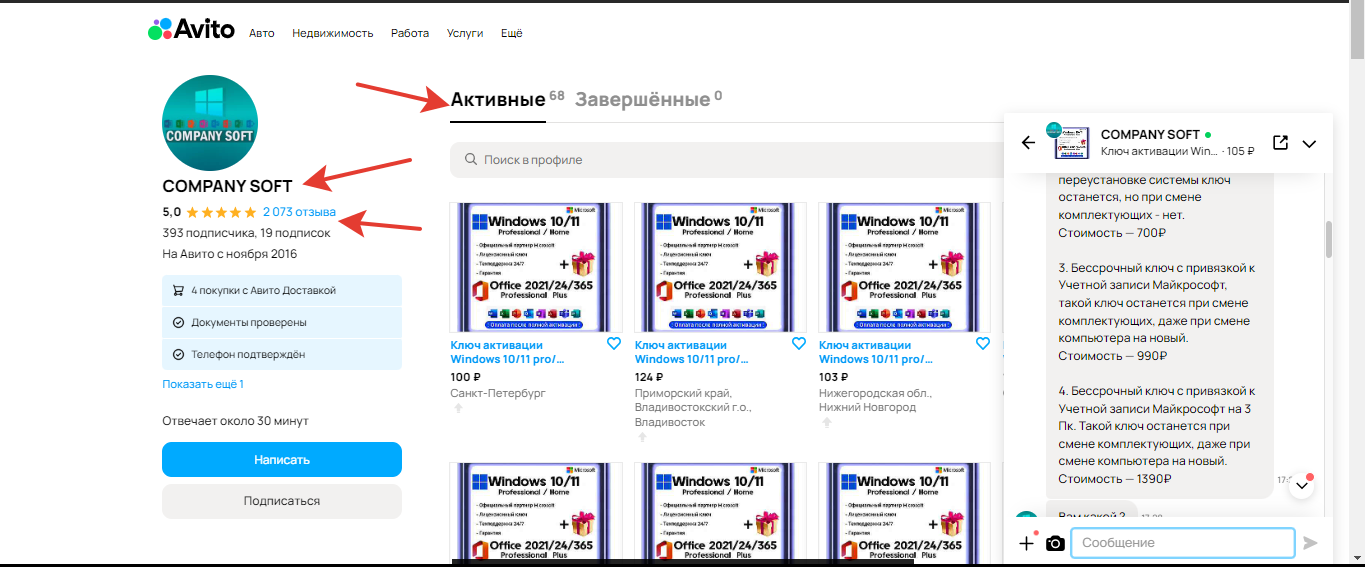Click the camera icon to attach a photo
The width and height of the screenshot is (1365, 567).
coord(1055,543)
